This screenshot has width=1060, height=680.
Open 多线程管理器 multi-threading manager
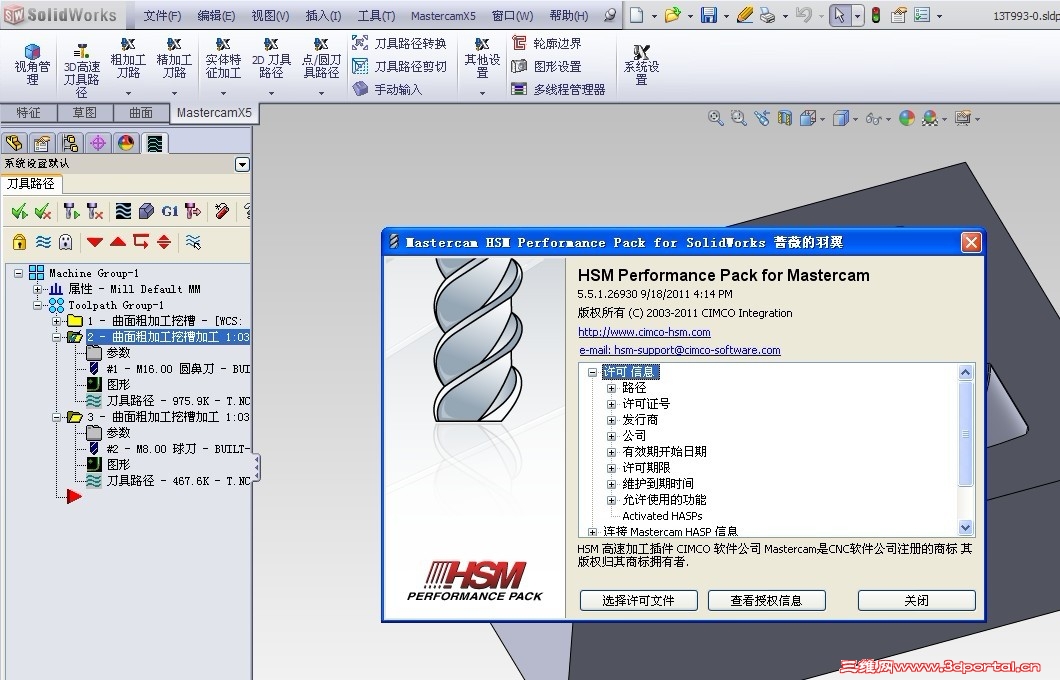(558, 89)
